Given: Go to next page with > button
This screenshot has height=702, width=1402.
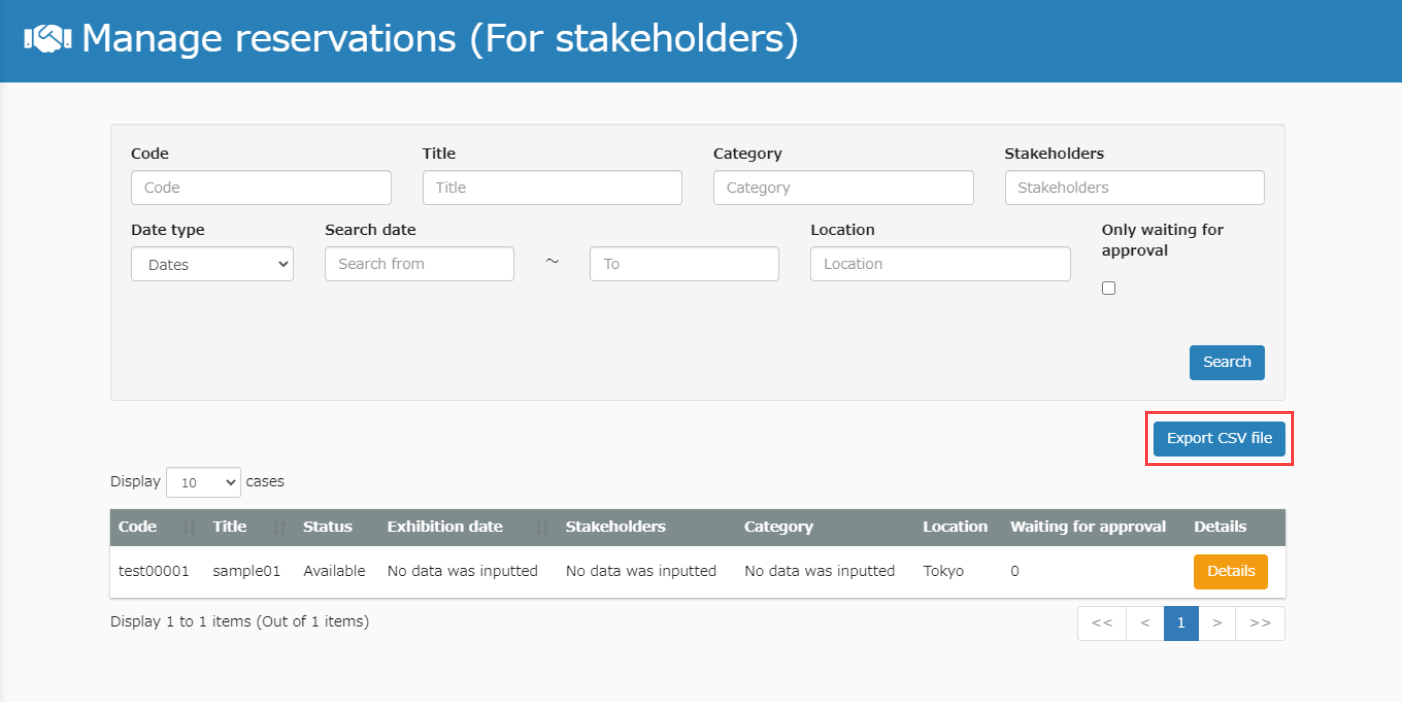Looking at the screenshot, I should click(1217, 623).
